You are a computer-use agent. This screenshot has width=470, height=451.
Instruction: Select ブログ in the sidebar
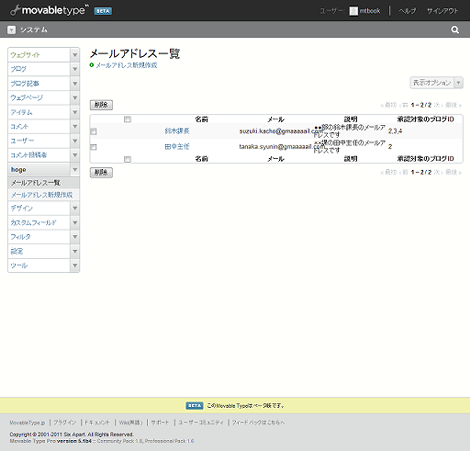tap(18, 69)
